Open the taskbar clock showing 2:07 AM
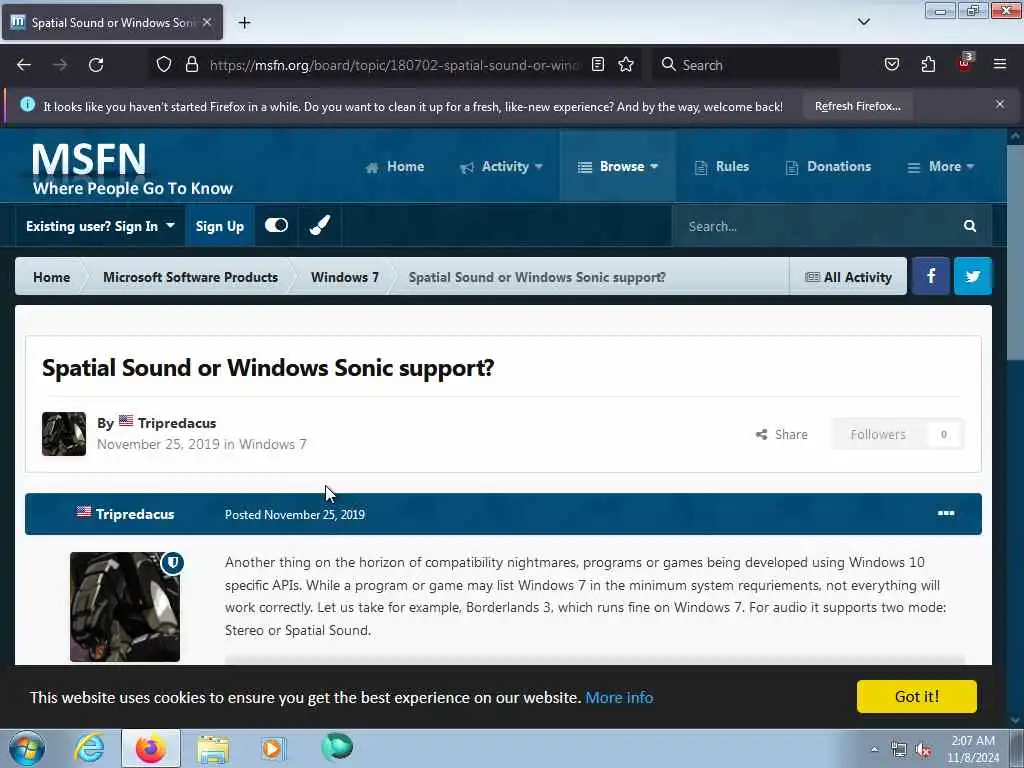This screenshot has width=1024, height=768. [x=972, y=749]
